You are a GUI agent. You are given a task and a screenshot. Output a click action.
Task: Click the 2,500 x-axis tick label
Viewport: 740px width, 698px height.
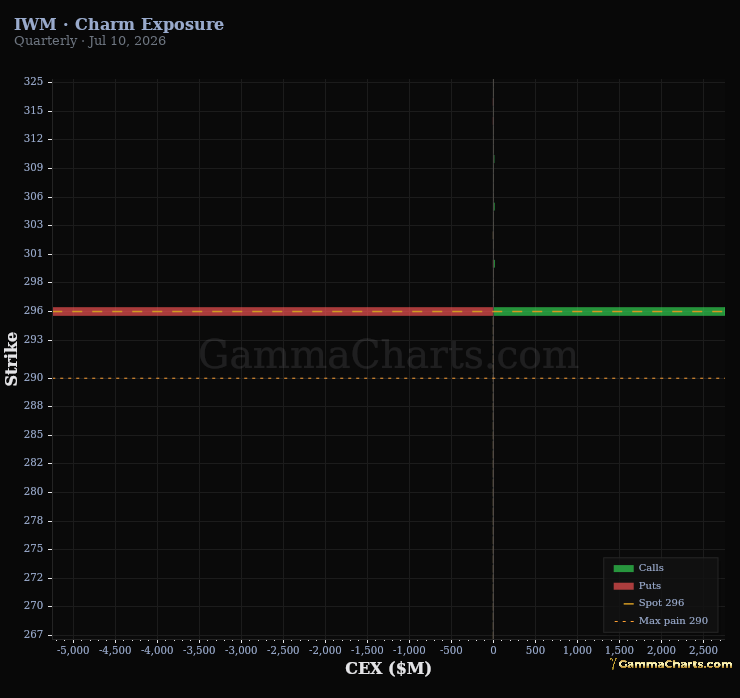703,650
